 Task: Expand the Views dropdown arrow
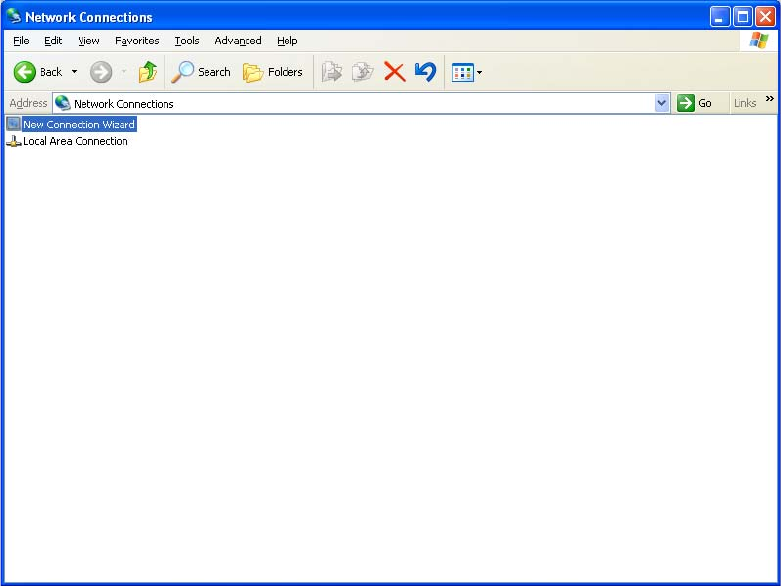coord(479,73)
